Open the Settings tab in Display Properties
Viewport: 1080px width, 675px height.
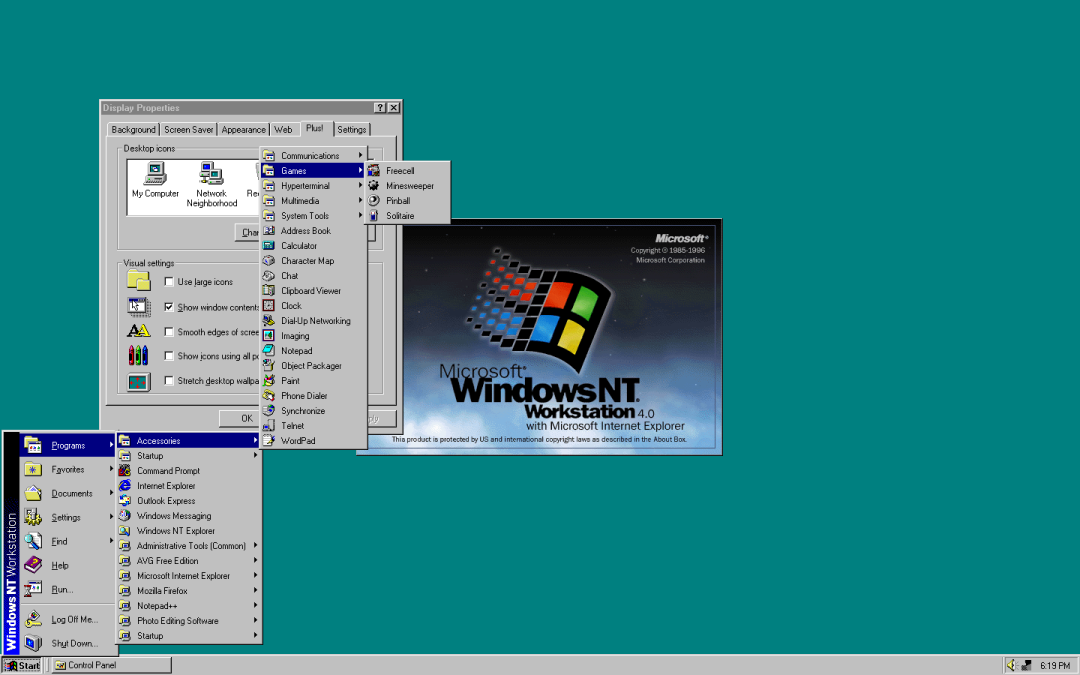[x=352, y=129]
